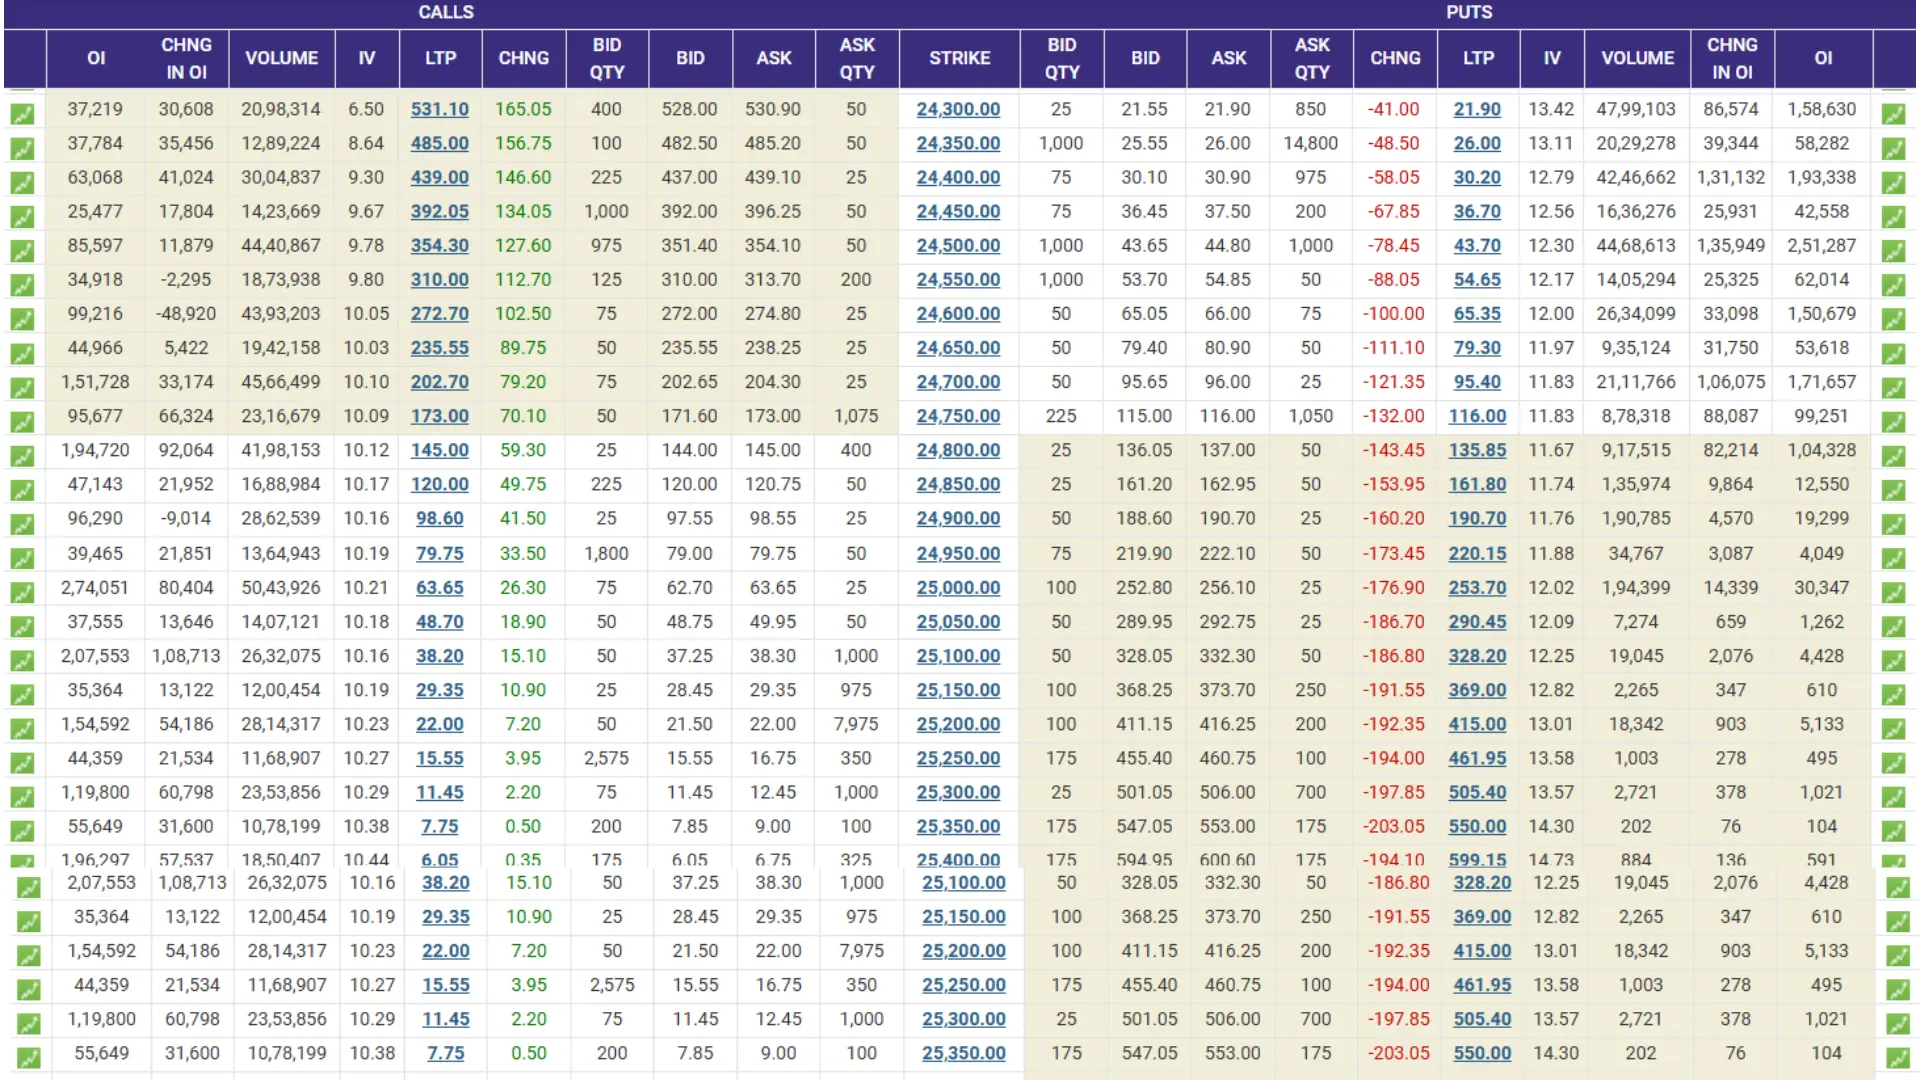The image size is (1920, 1080).
Task: Click puts-side chart icon in 24,350.00 row
Action: click(x=1893, y=149)
